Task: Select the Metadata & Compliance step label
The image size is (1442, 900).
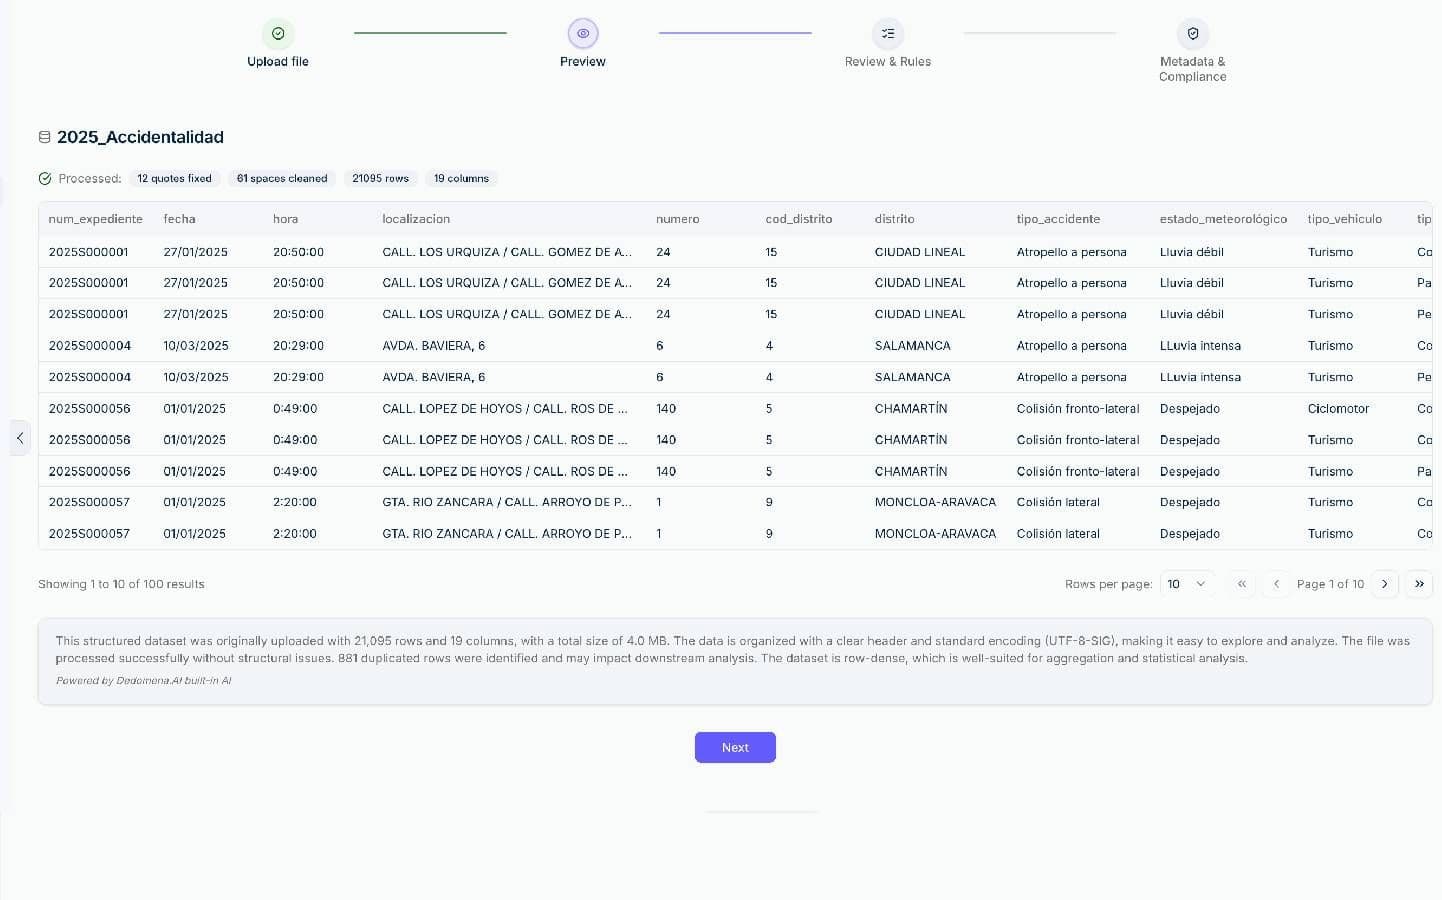Action: (x=1193, y=69)
